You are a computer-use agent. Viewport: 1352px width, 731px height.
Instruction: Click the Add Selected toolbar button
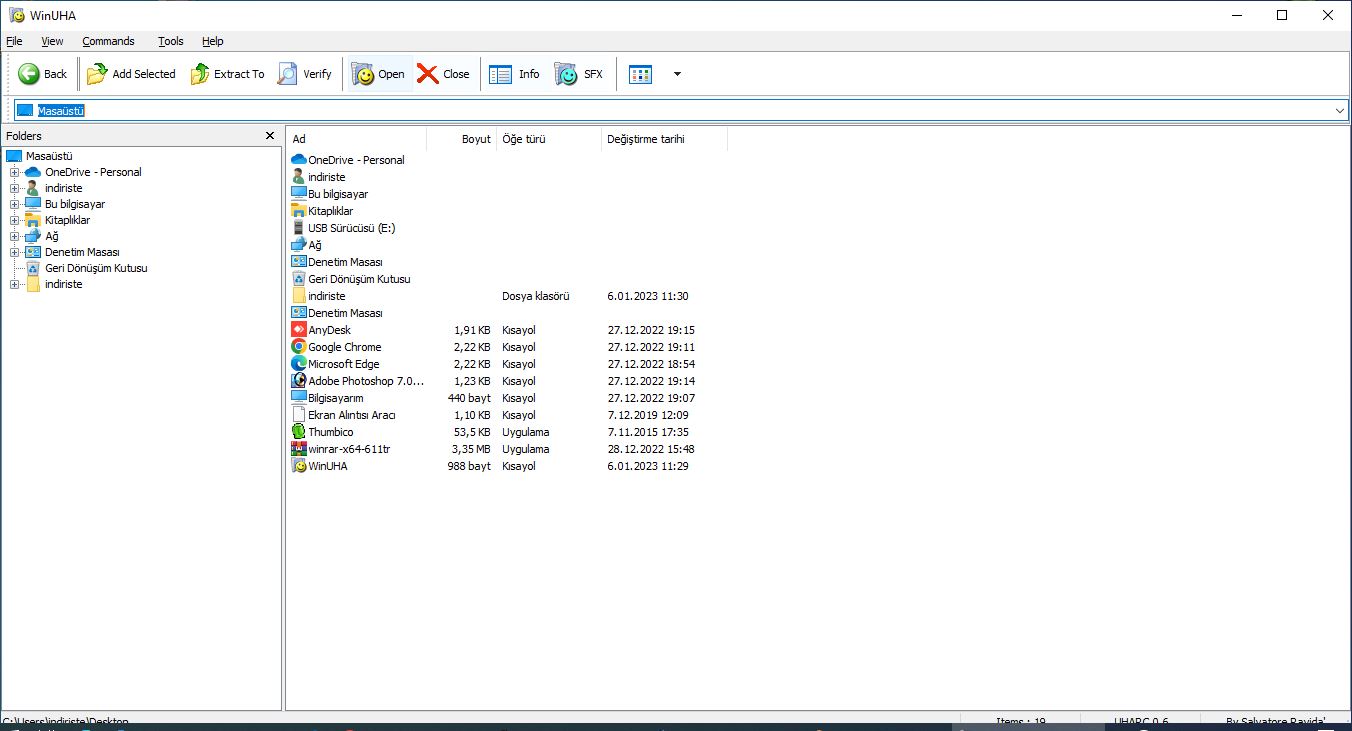131,74
